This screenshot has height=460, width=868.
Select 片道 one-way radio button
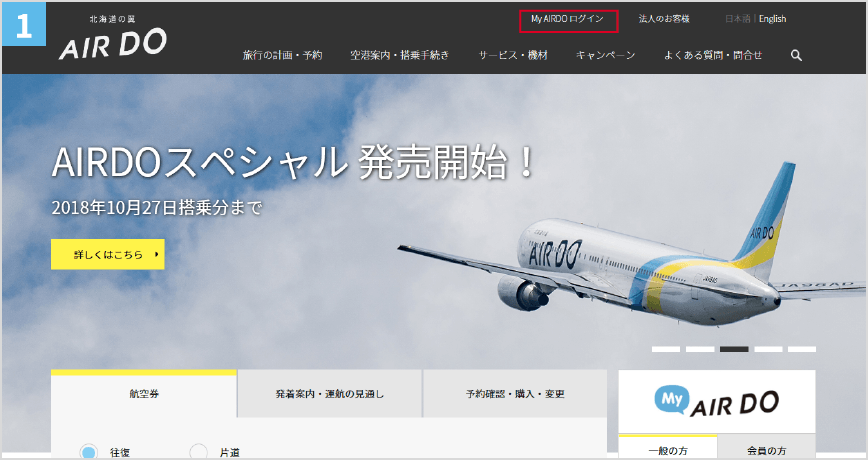[199, 452]
